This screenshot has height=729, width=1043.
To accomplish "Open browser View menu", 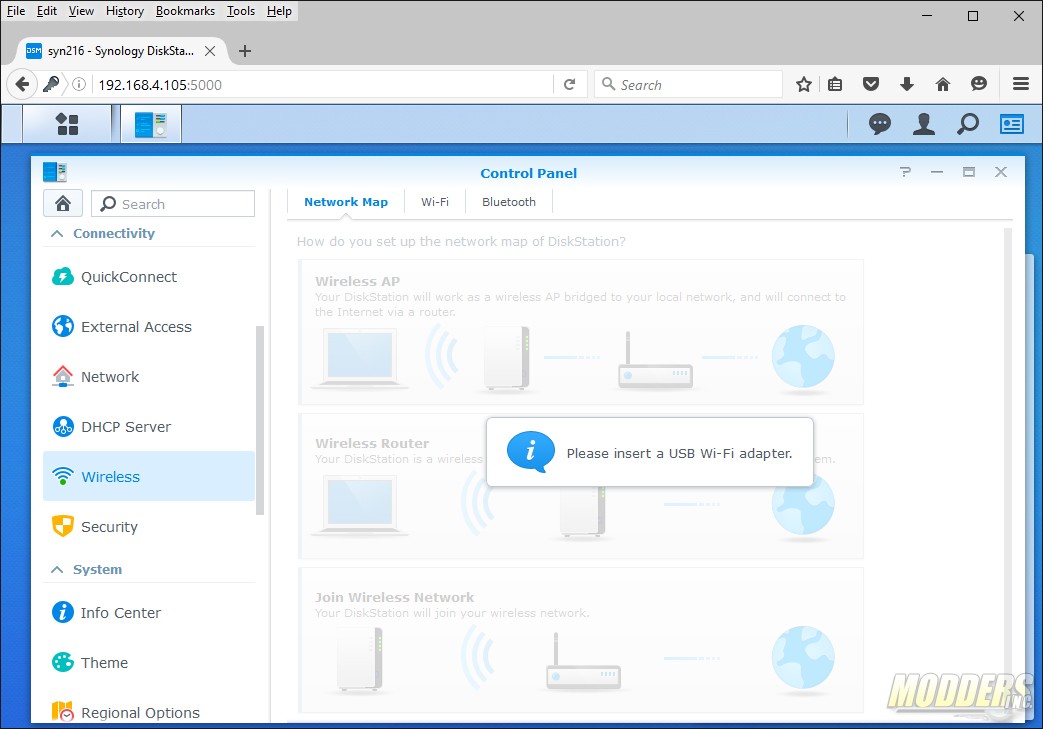I will pyautogui.click(x=81, y=11).
